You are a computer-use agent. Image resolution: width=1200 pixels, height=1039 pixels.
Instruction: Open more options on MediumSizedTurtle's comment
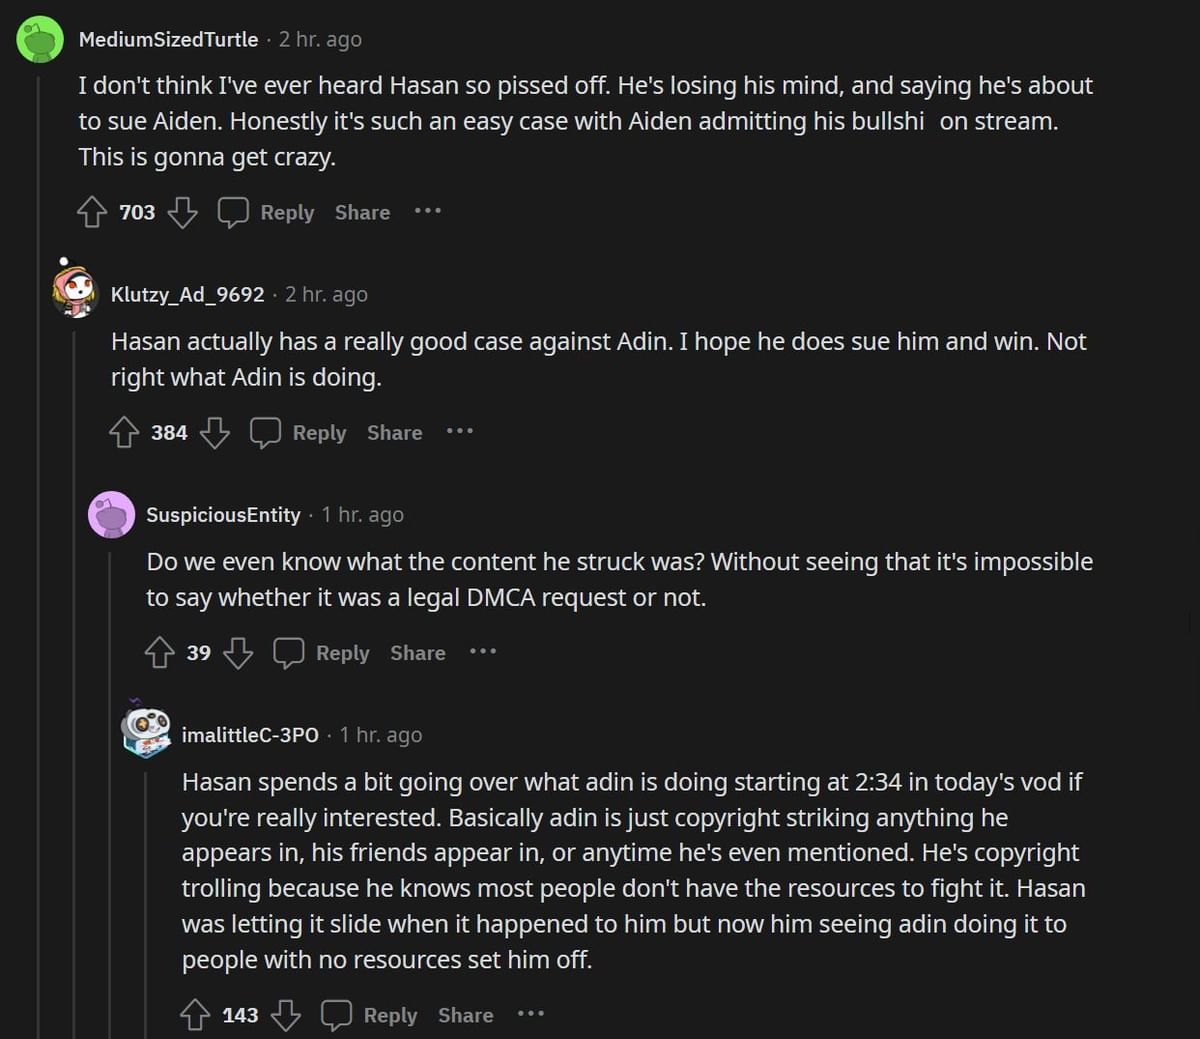coord(428,211)
